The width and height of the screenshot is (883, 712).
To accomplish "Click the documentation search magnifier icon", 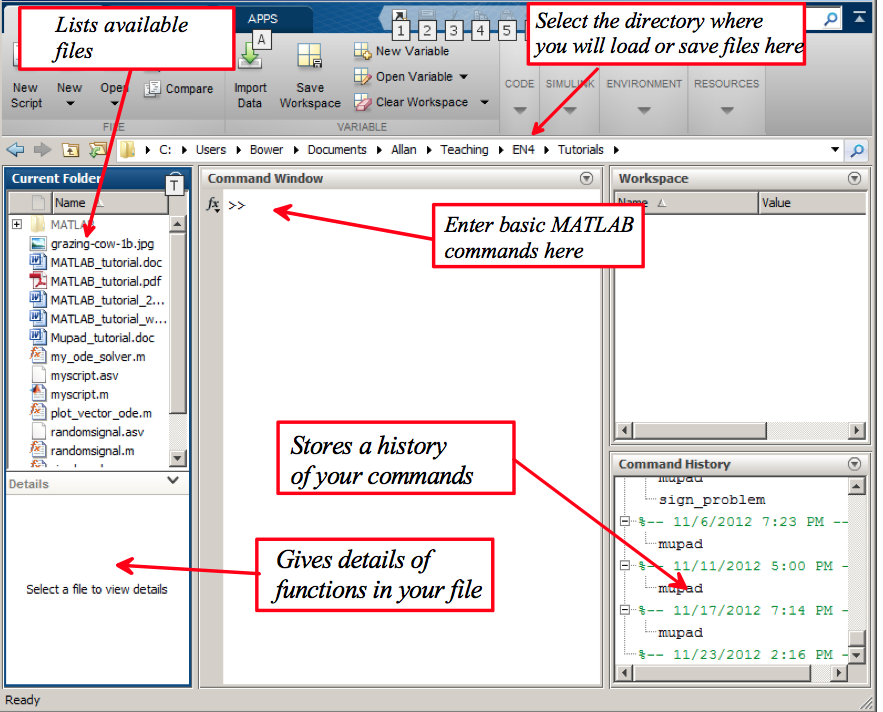I will pos(830,19).
